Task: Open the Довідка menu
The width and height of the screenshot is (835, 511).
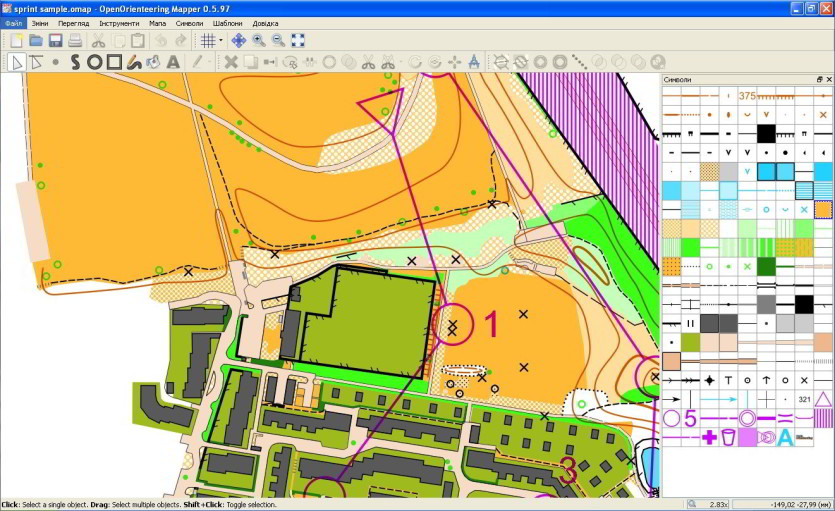Action: pyautogui.click(x=265, y=23)
